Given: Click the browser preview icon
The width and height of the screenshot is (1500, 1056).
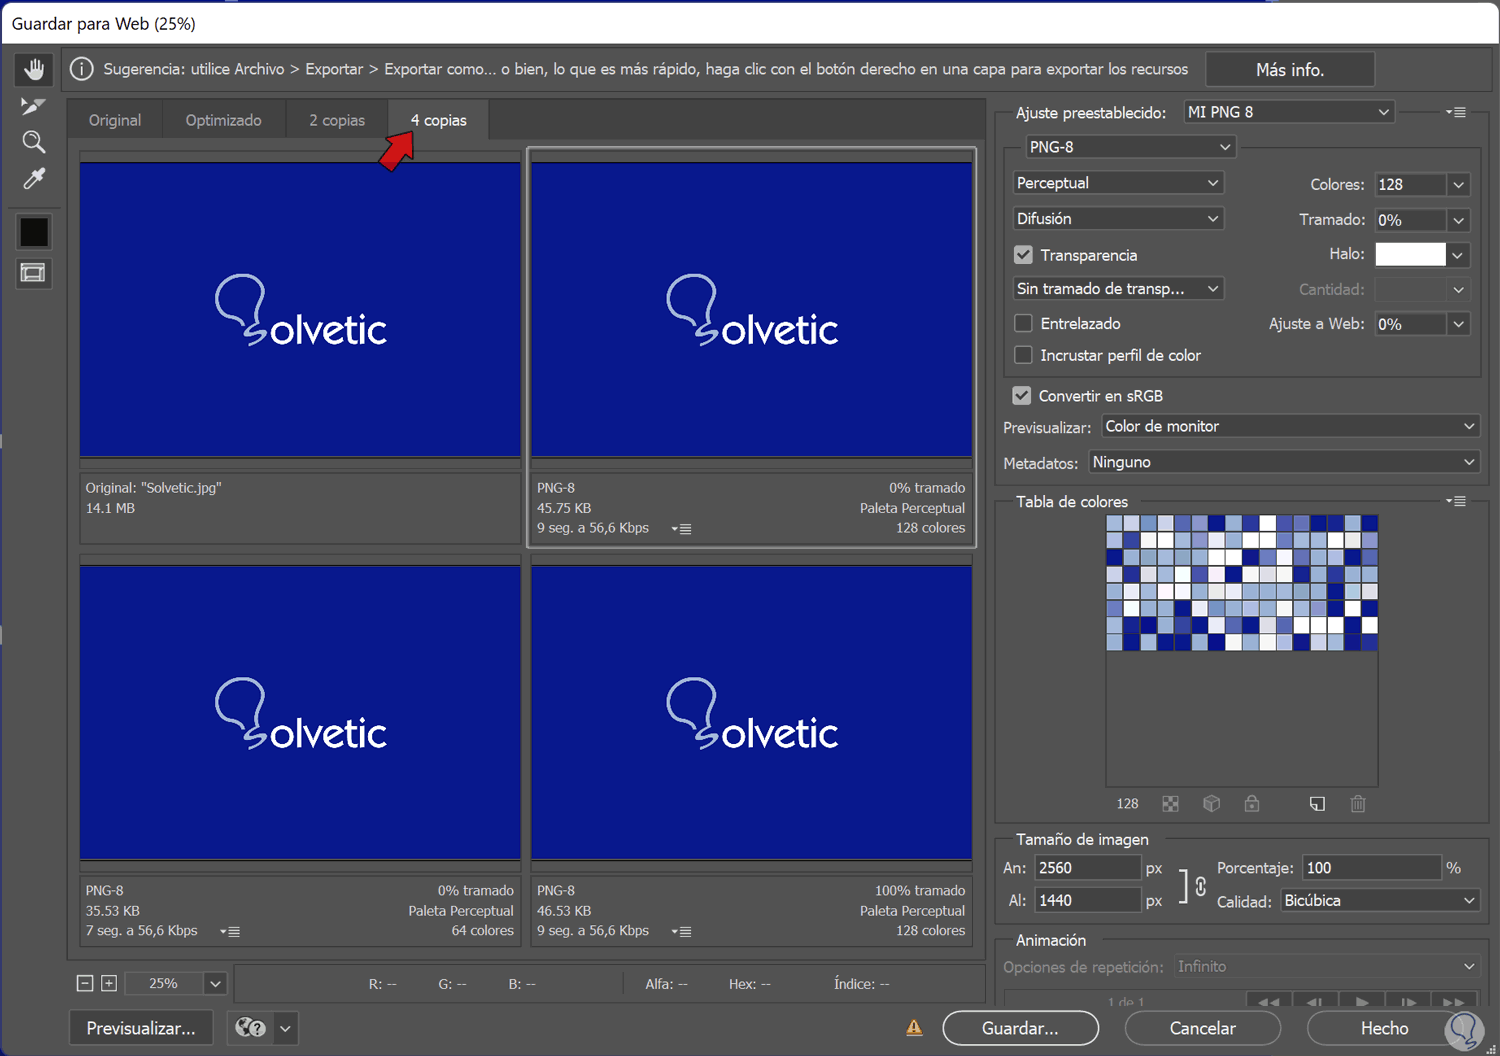Looking at the screenshot, I should click(250, 1028).
